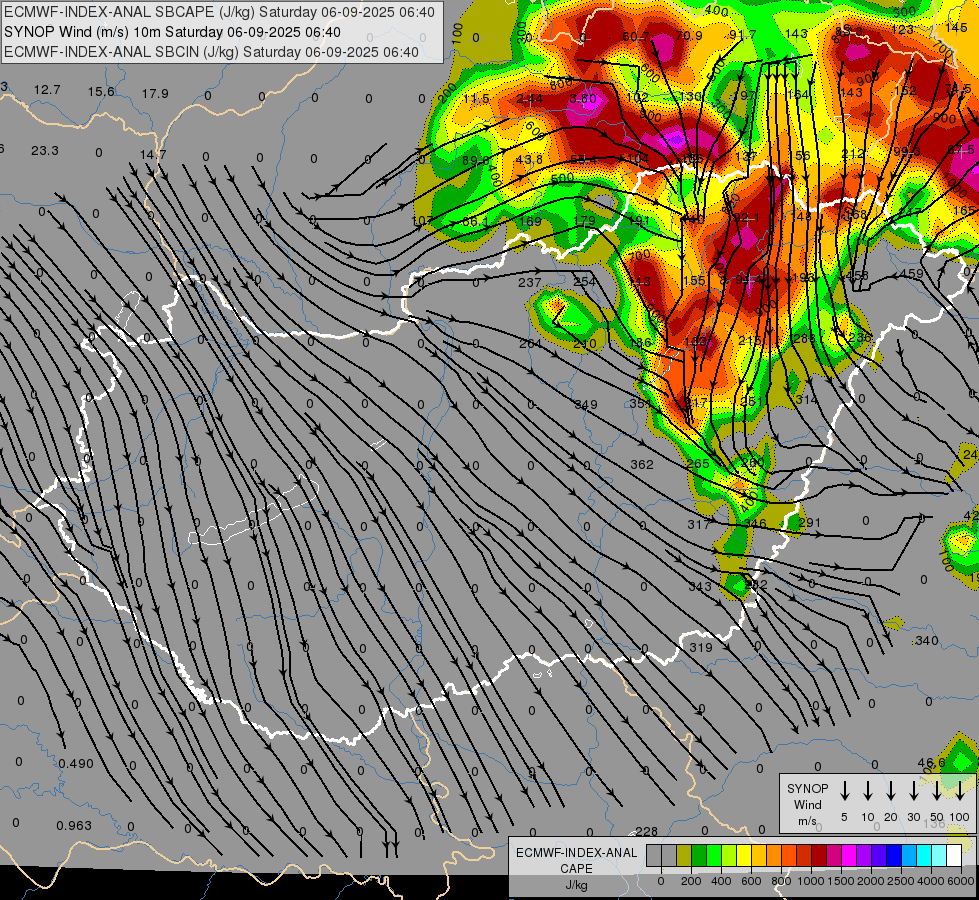Select the purple swatch in CAPE colorbar

click(x=863, y=856)
